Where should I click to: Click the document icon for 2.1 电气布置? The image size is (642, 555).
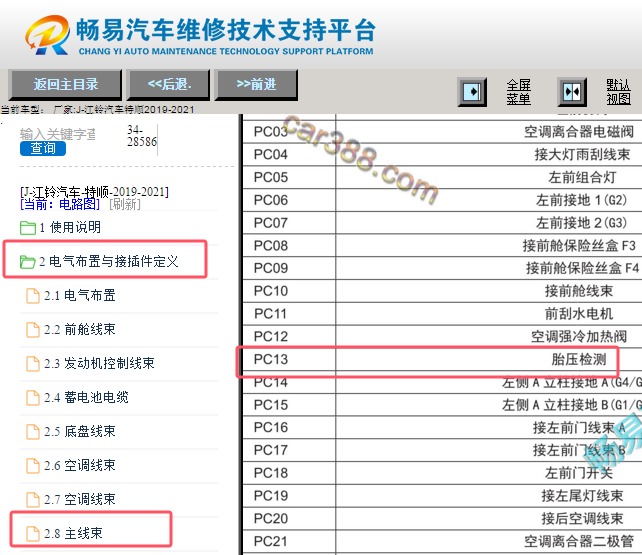[x=33, y=296]
